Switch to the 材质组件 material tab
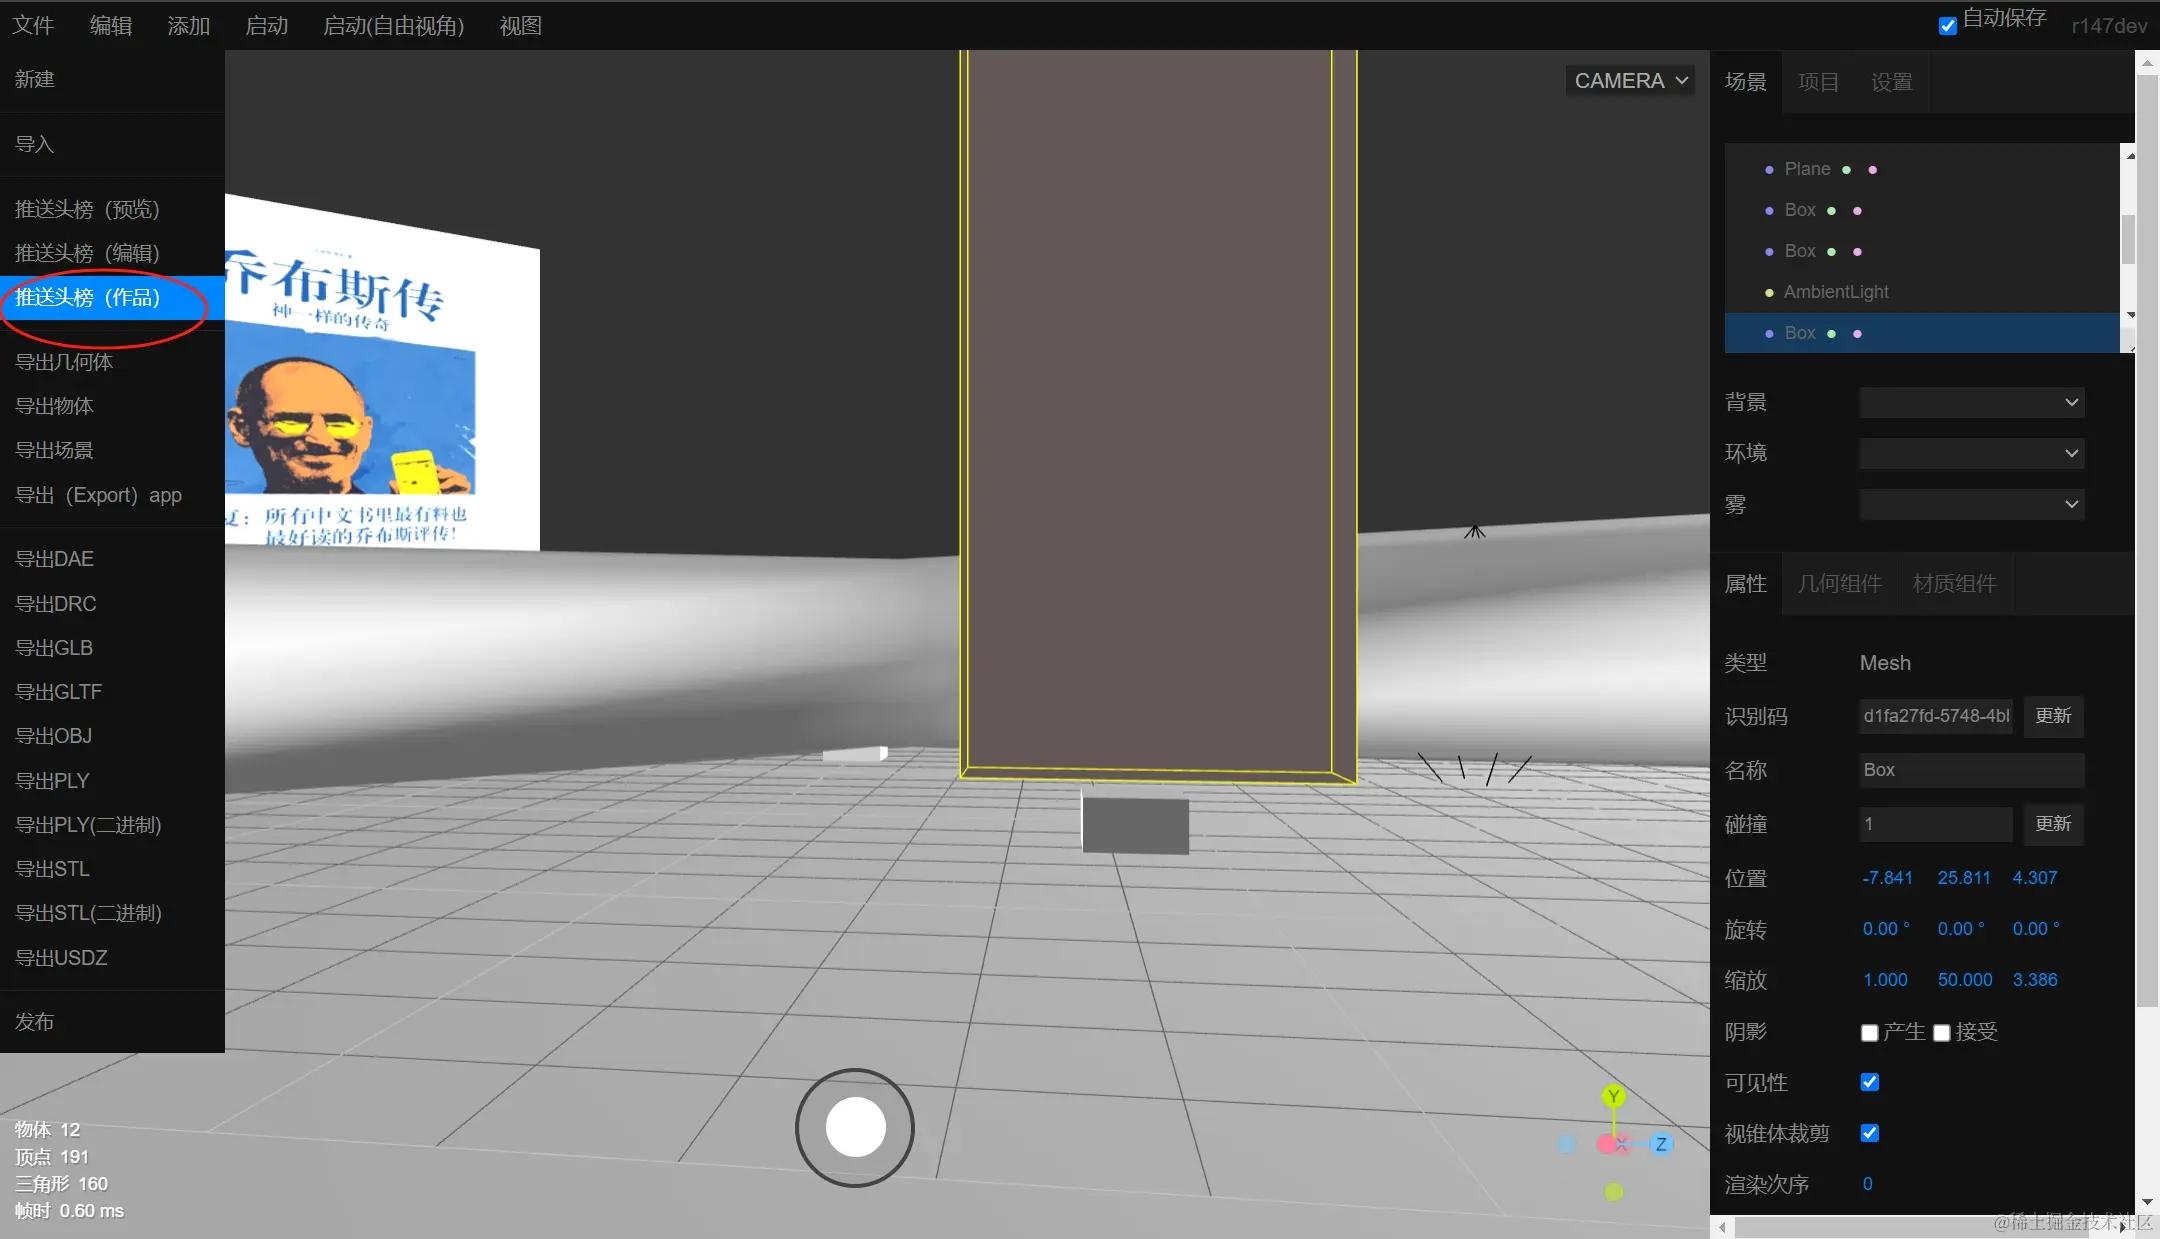 pos(1954,584)
